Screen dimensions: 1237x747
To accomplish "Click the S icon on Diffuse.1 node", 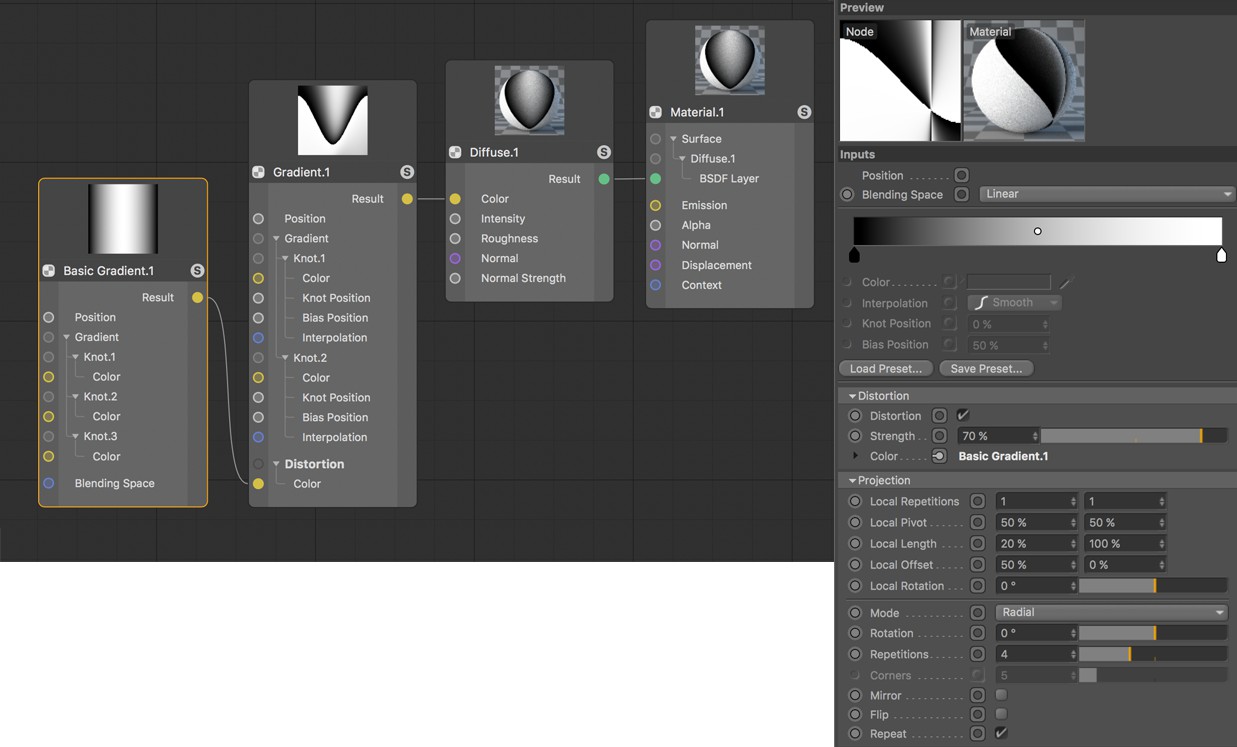I will coord(604,152).
